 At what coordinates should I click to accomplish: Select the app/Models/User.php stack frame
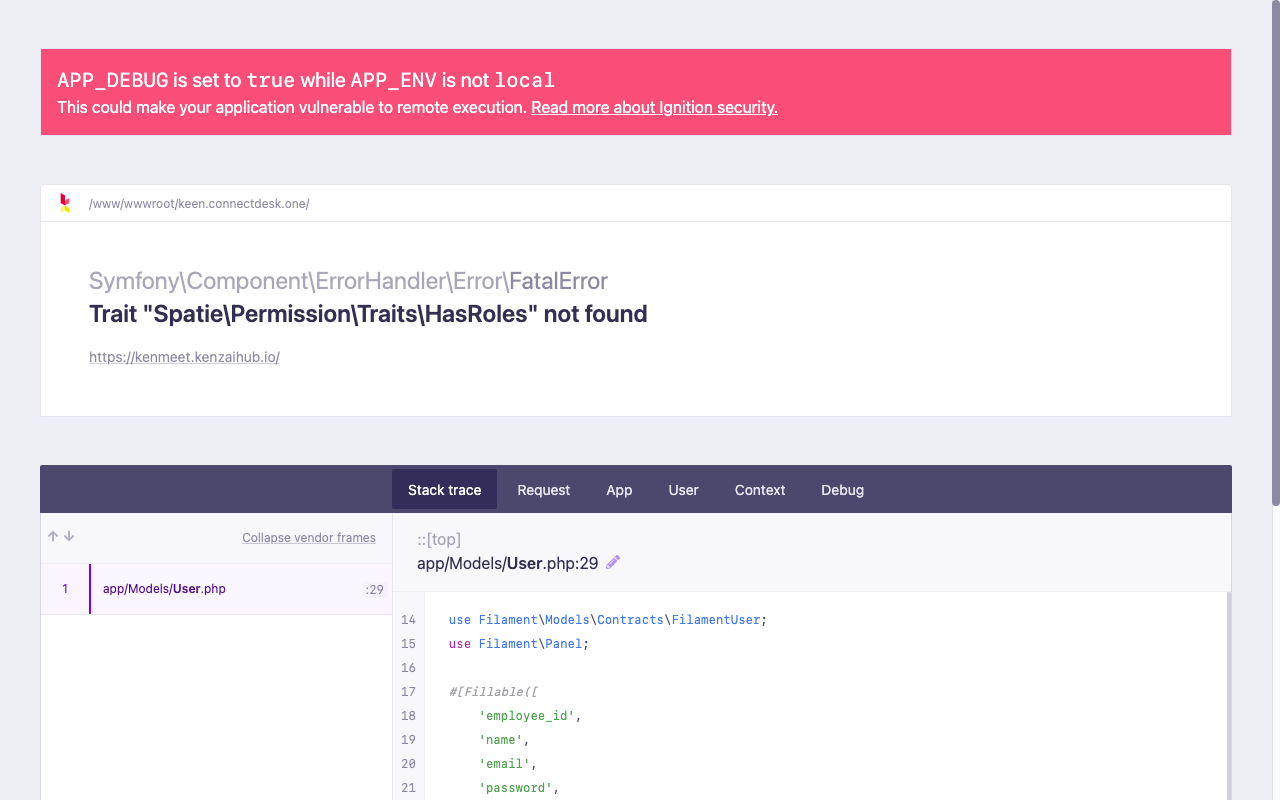pyautogui.click(x=216, y=589)
